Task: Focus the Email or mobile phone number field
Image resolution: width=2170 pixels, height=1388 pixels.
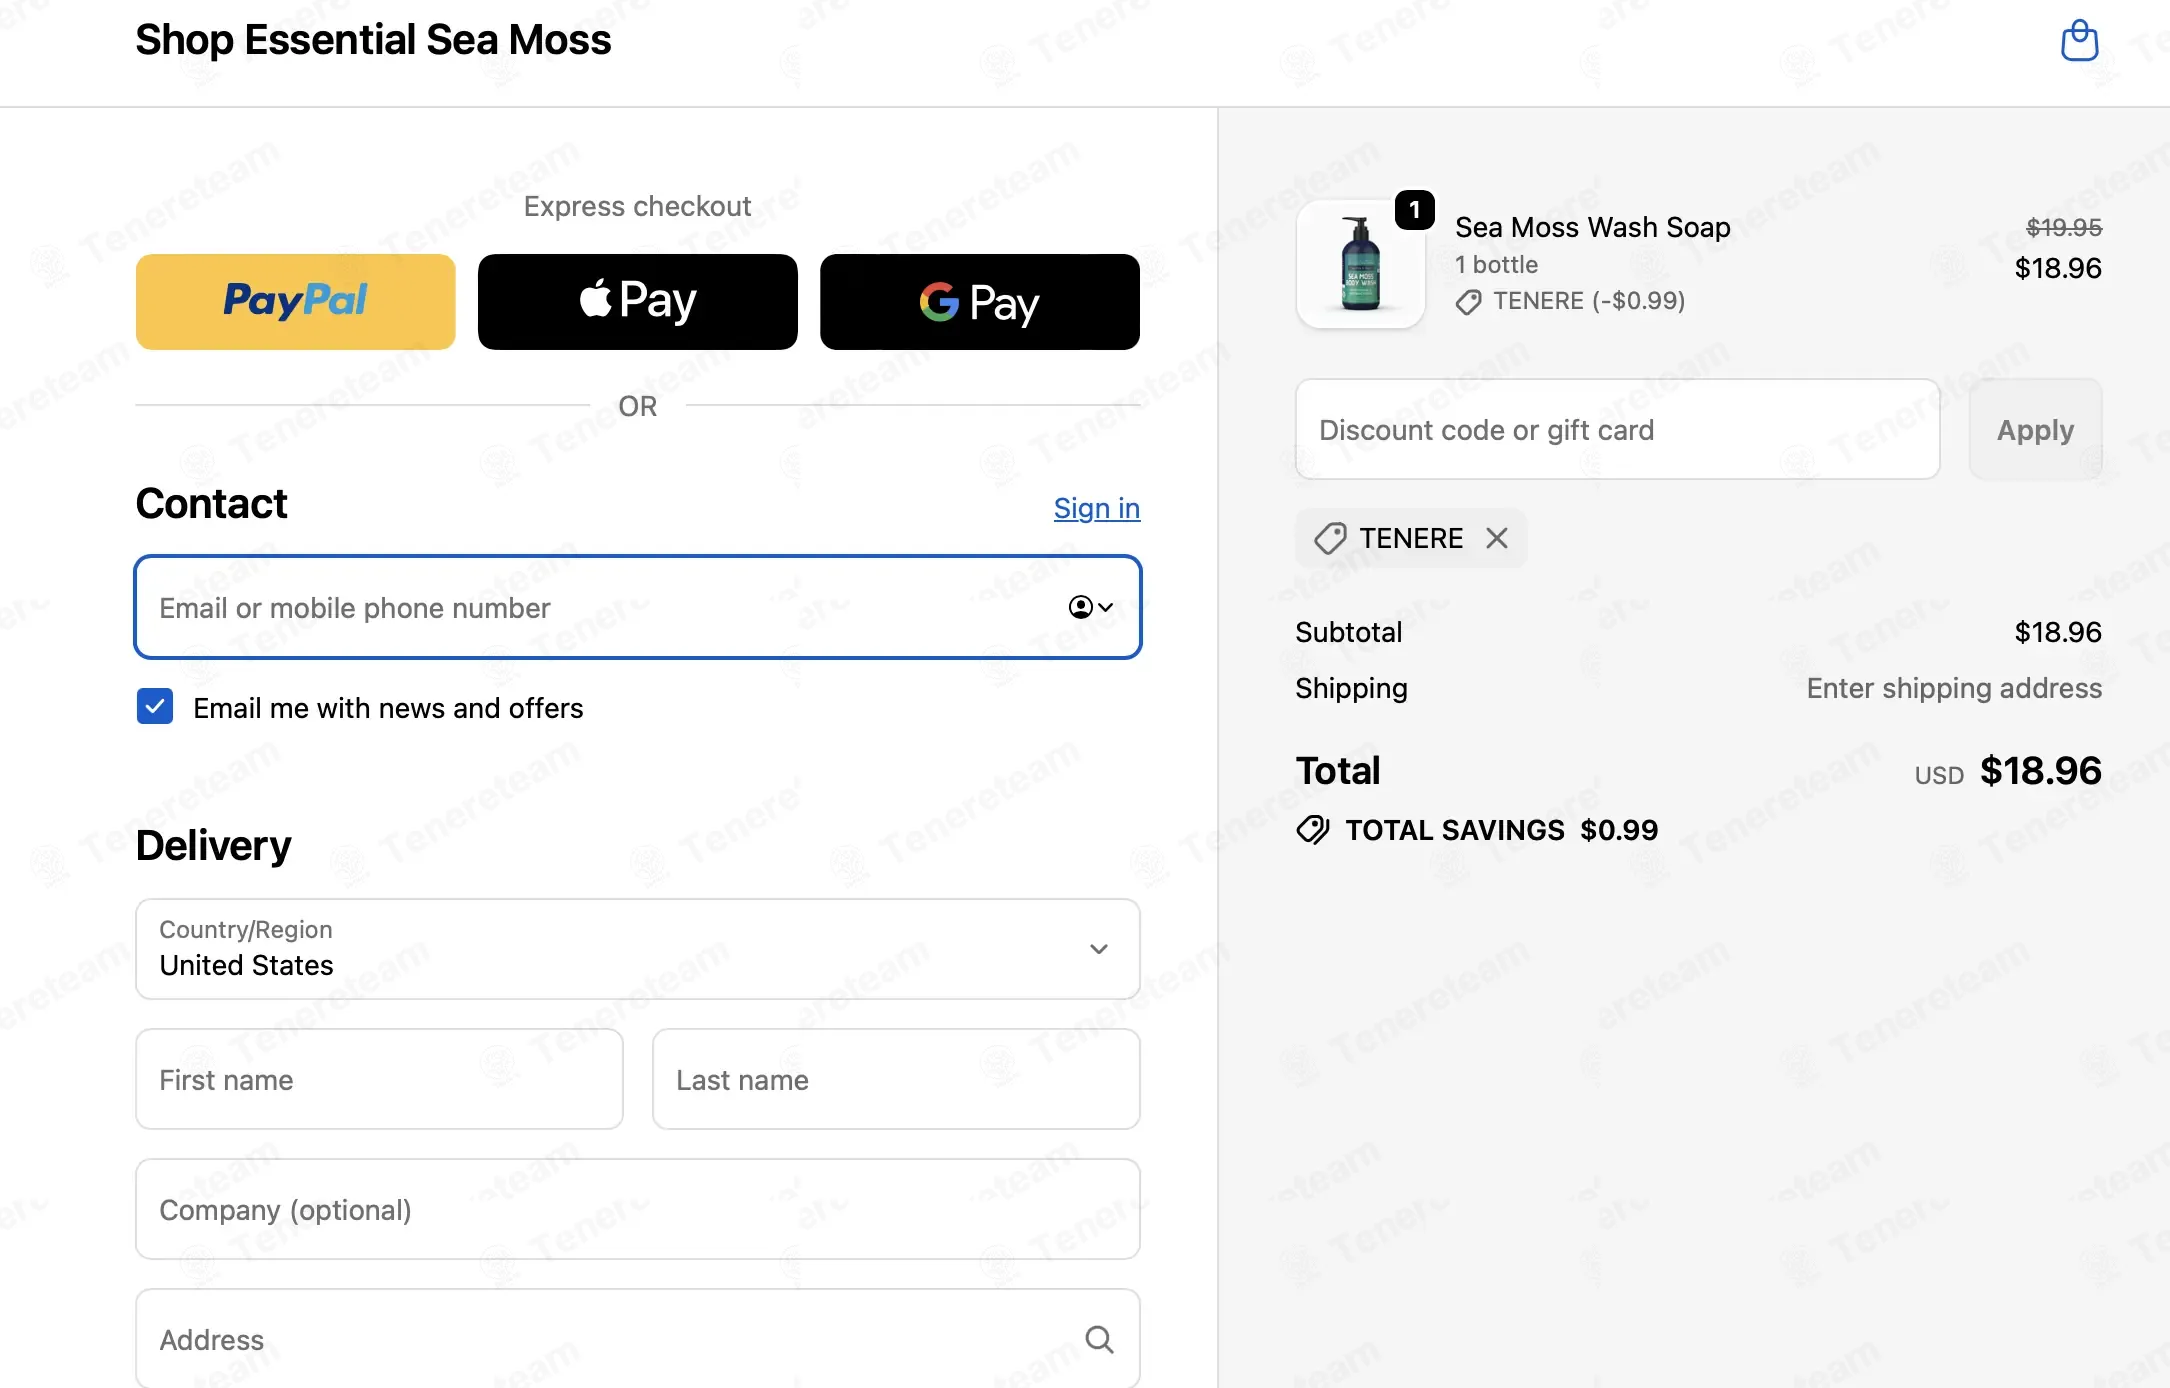Action: 638,607
